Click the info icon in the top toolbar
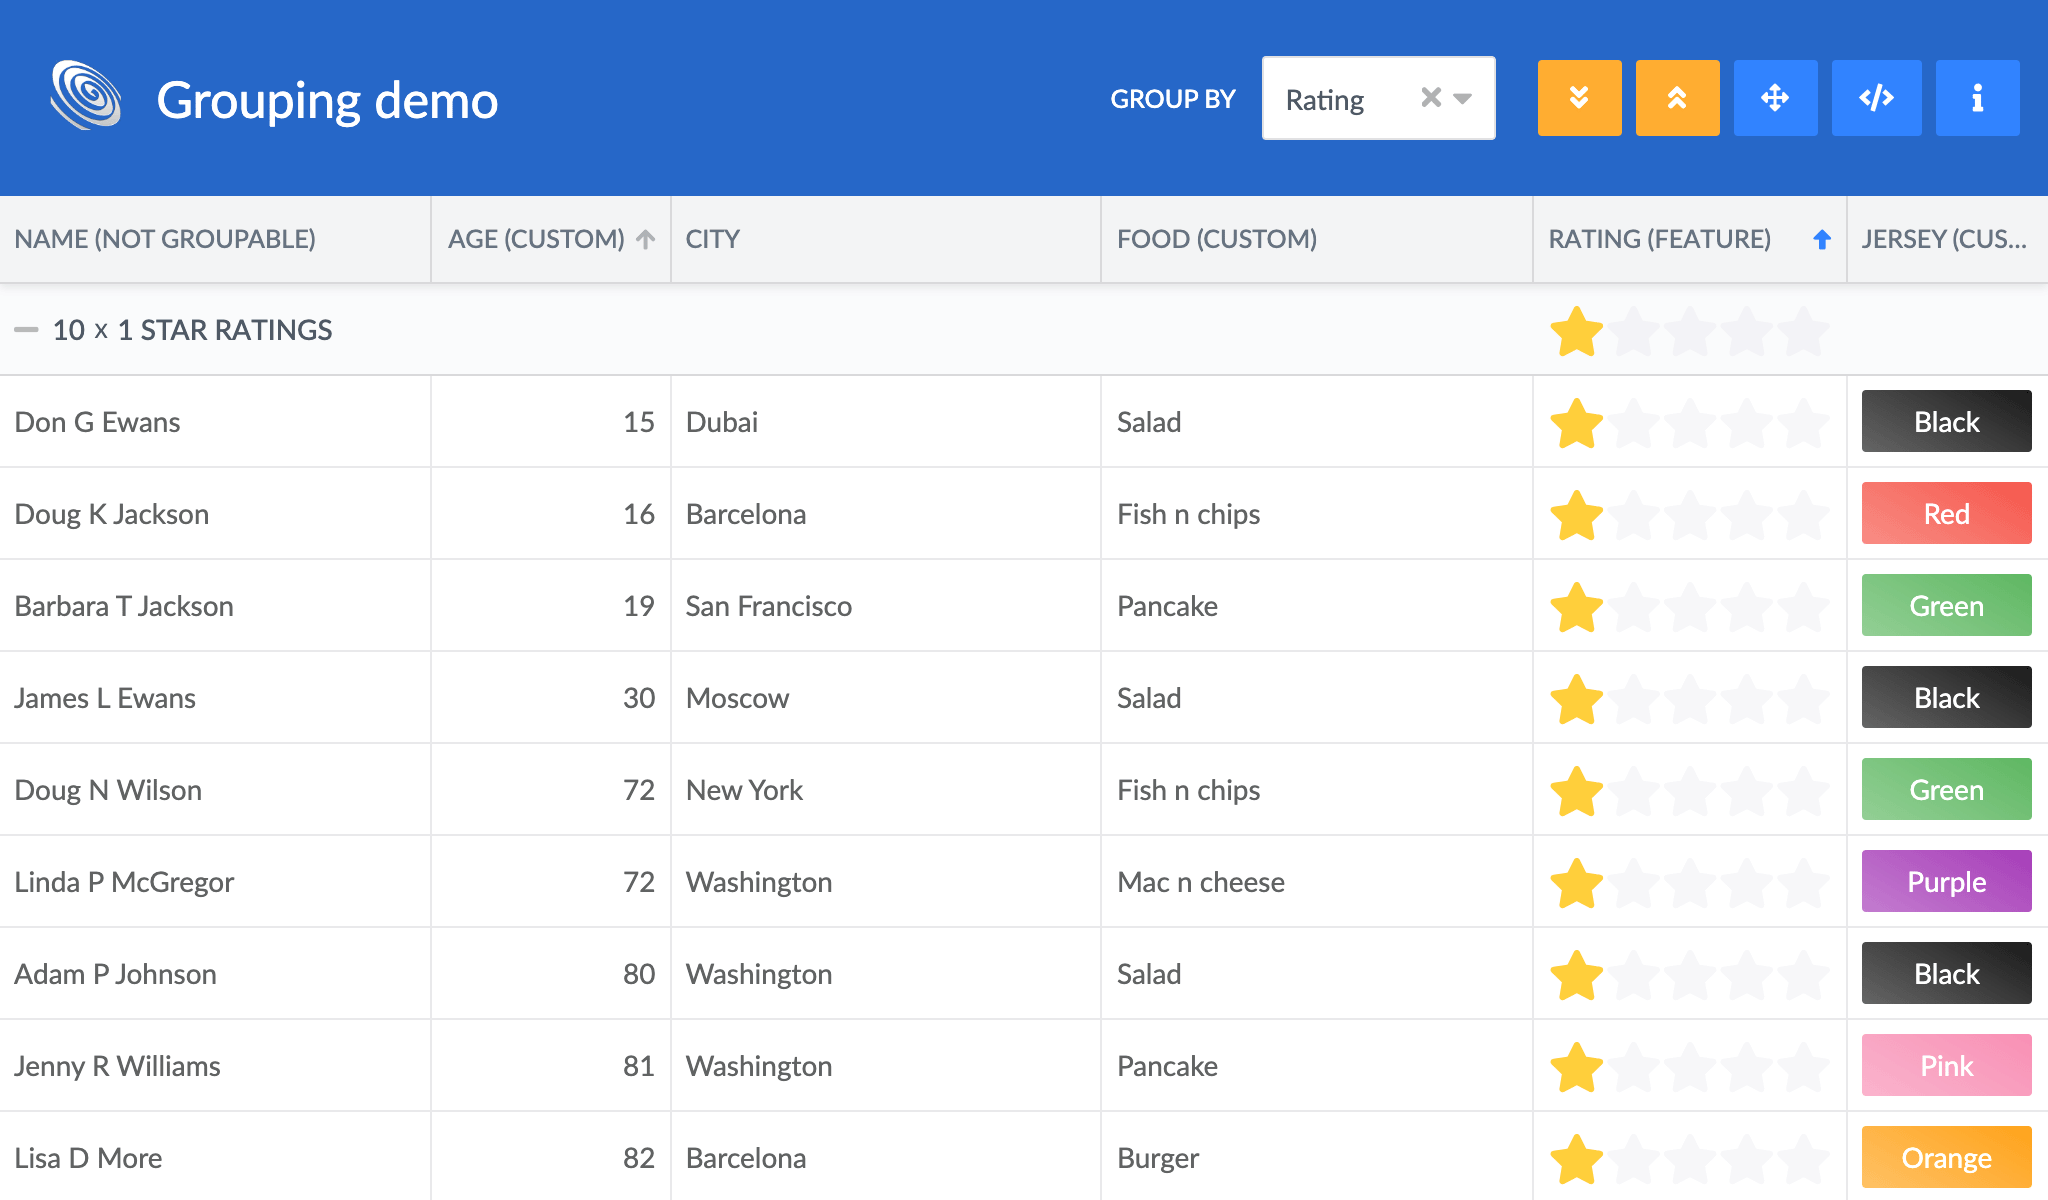 coord(1977,98)
